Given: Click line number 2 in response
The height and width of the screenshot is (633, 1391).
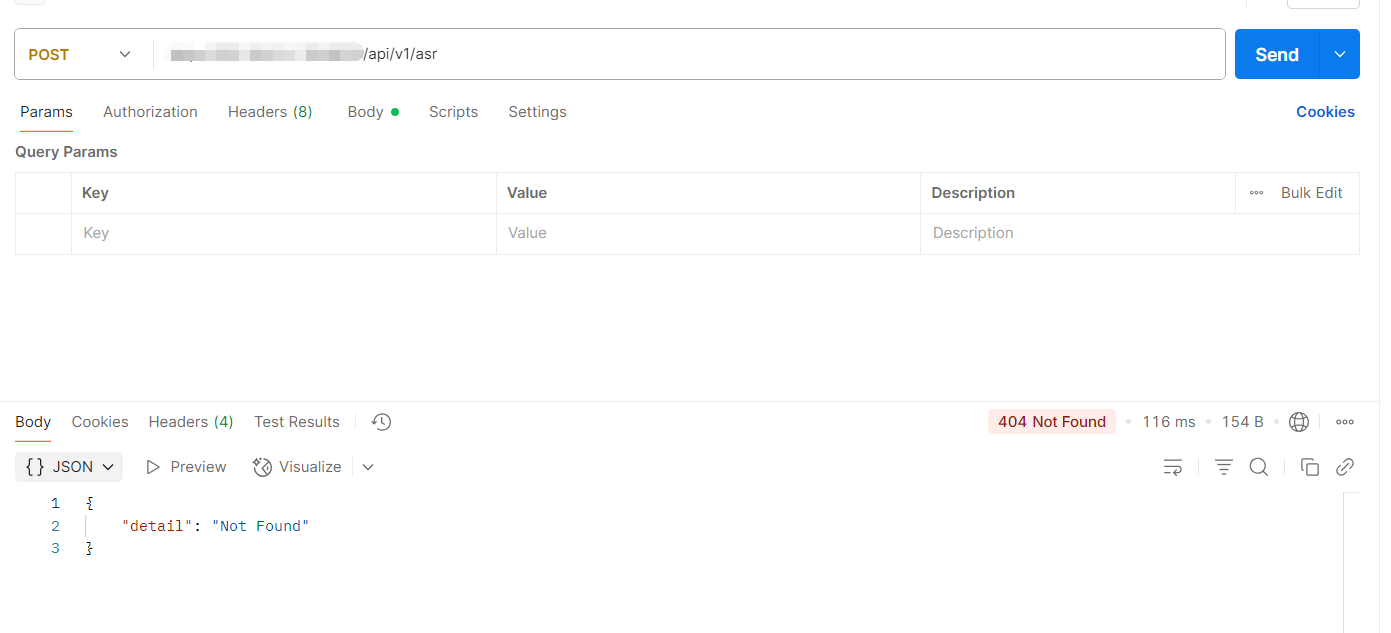Looking at the screenshot, I should (55, 526).
